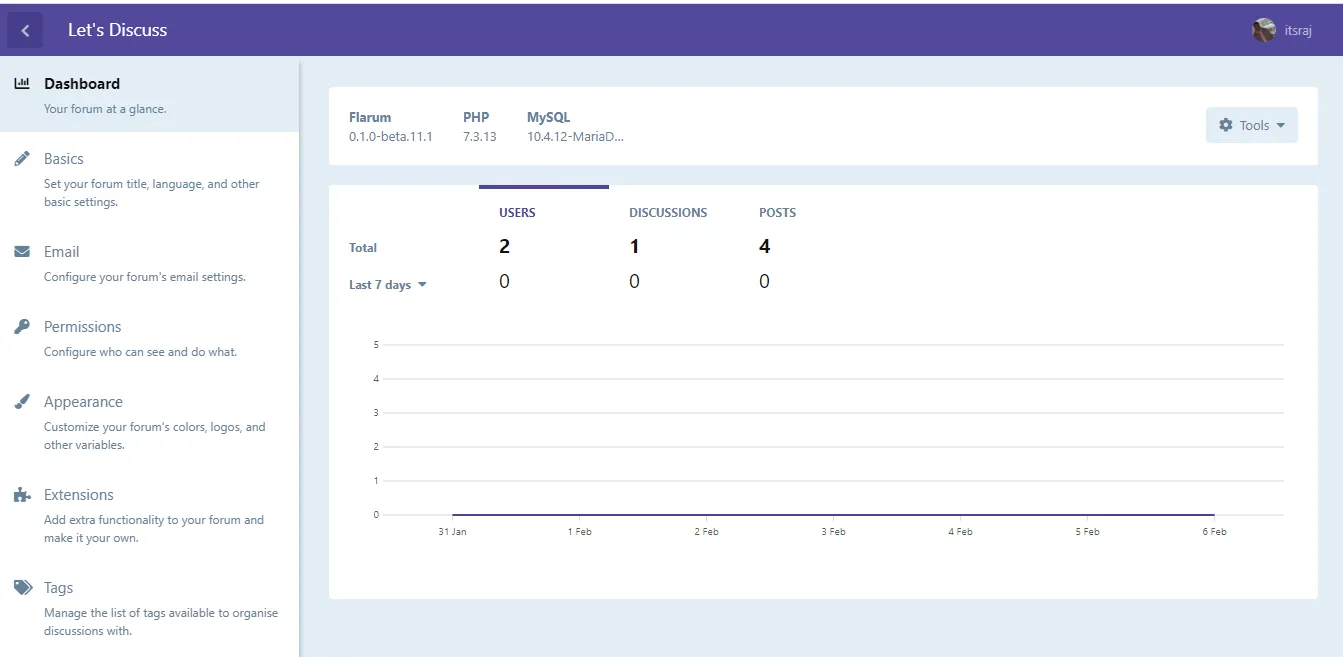Click 'Configure your forum's email settings.' description

[x=145, y=277]
